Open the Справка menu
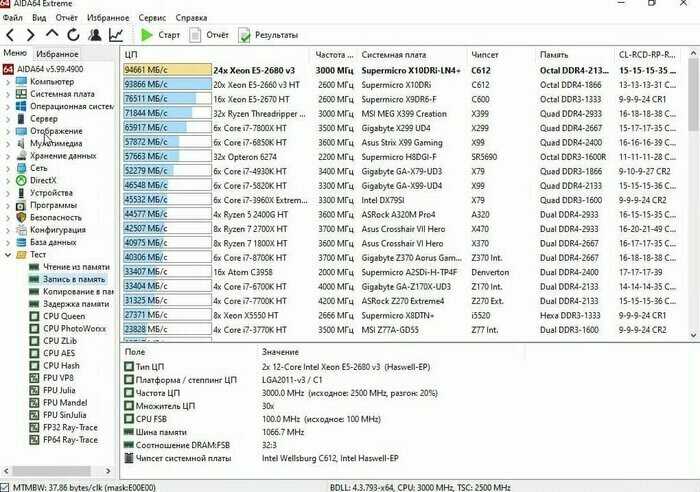700x492 pixels. [x=191, y=18]
